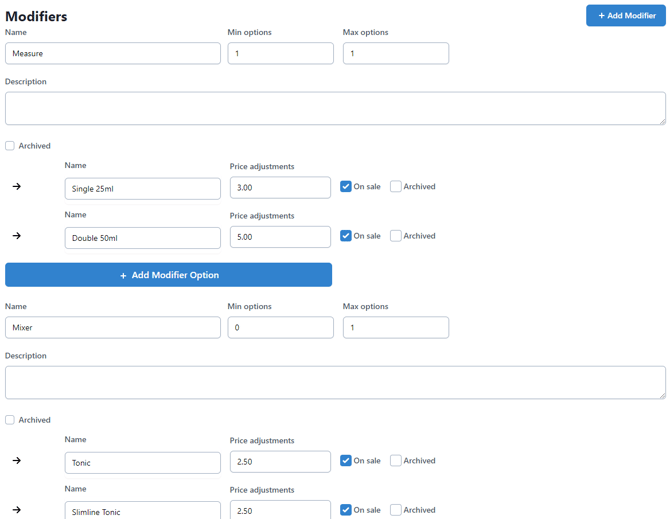Click the Measure description text area

point(334,108)
